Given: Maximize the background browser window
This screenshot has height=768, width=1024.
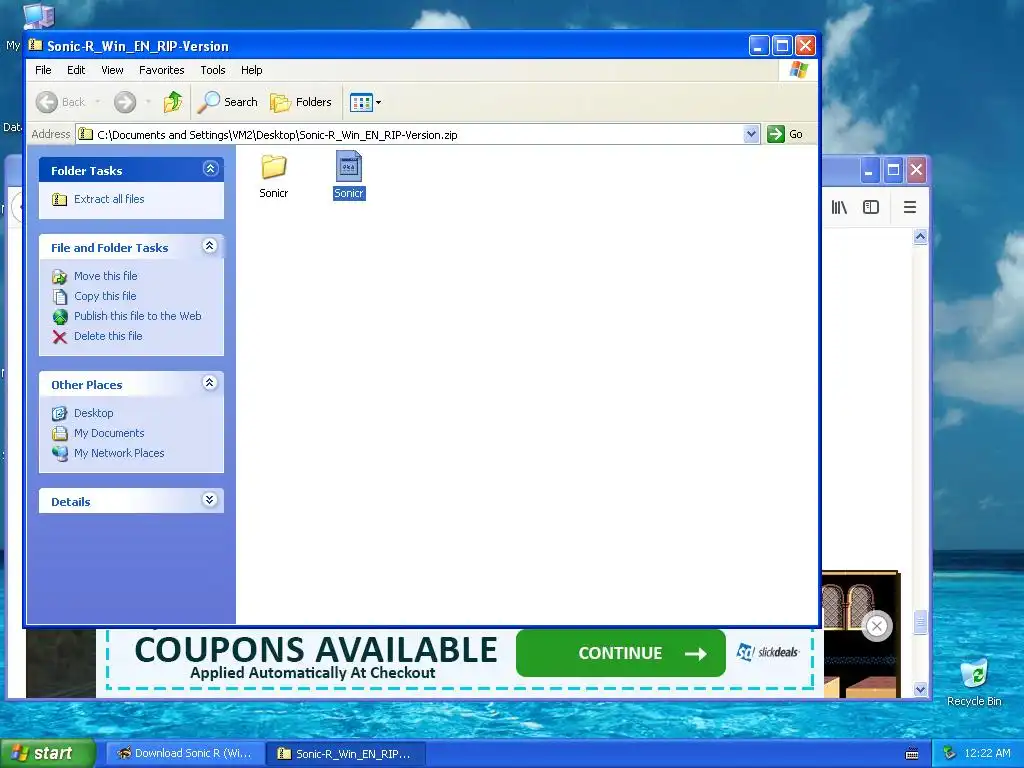Looking at the screenshot, I should [893, 170].
